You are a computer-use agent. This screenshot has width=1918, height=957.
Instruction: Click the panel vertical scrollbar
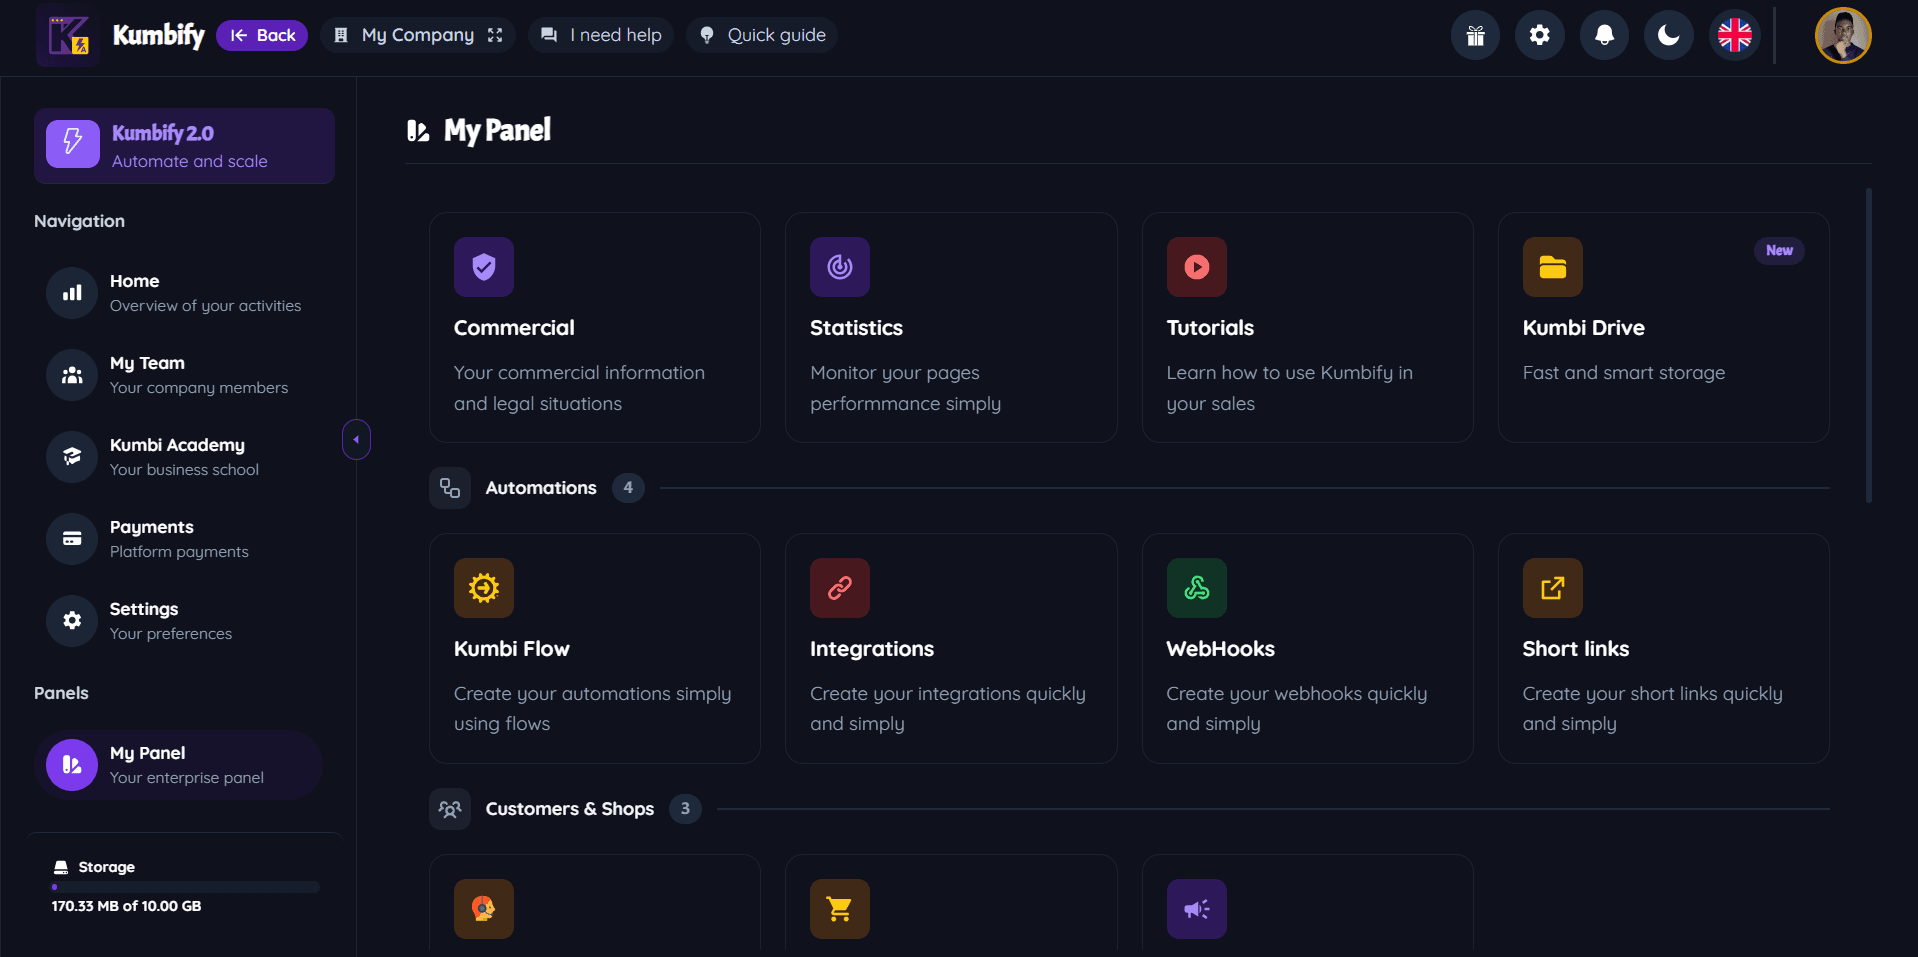pos(1868,345)
